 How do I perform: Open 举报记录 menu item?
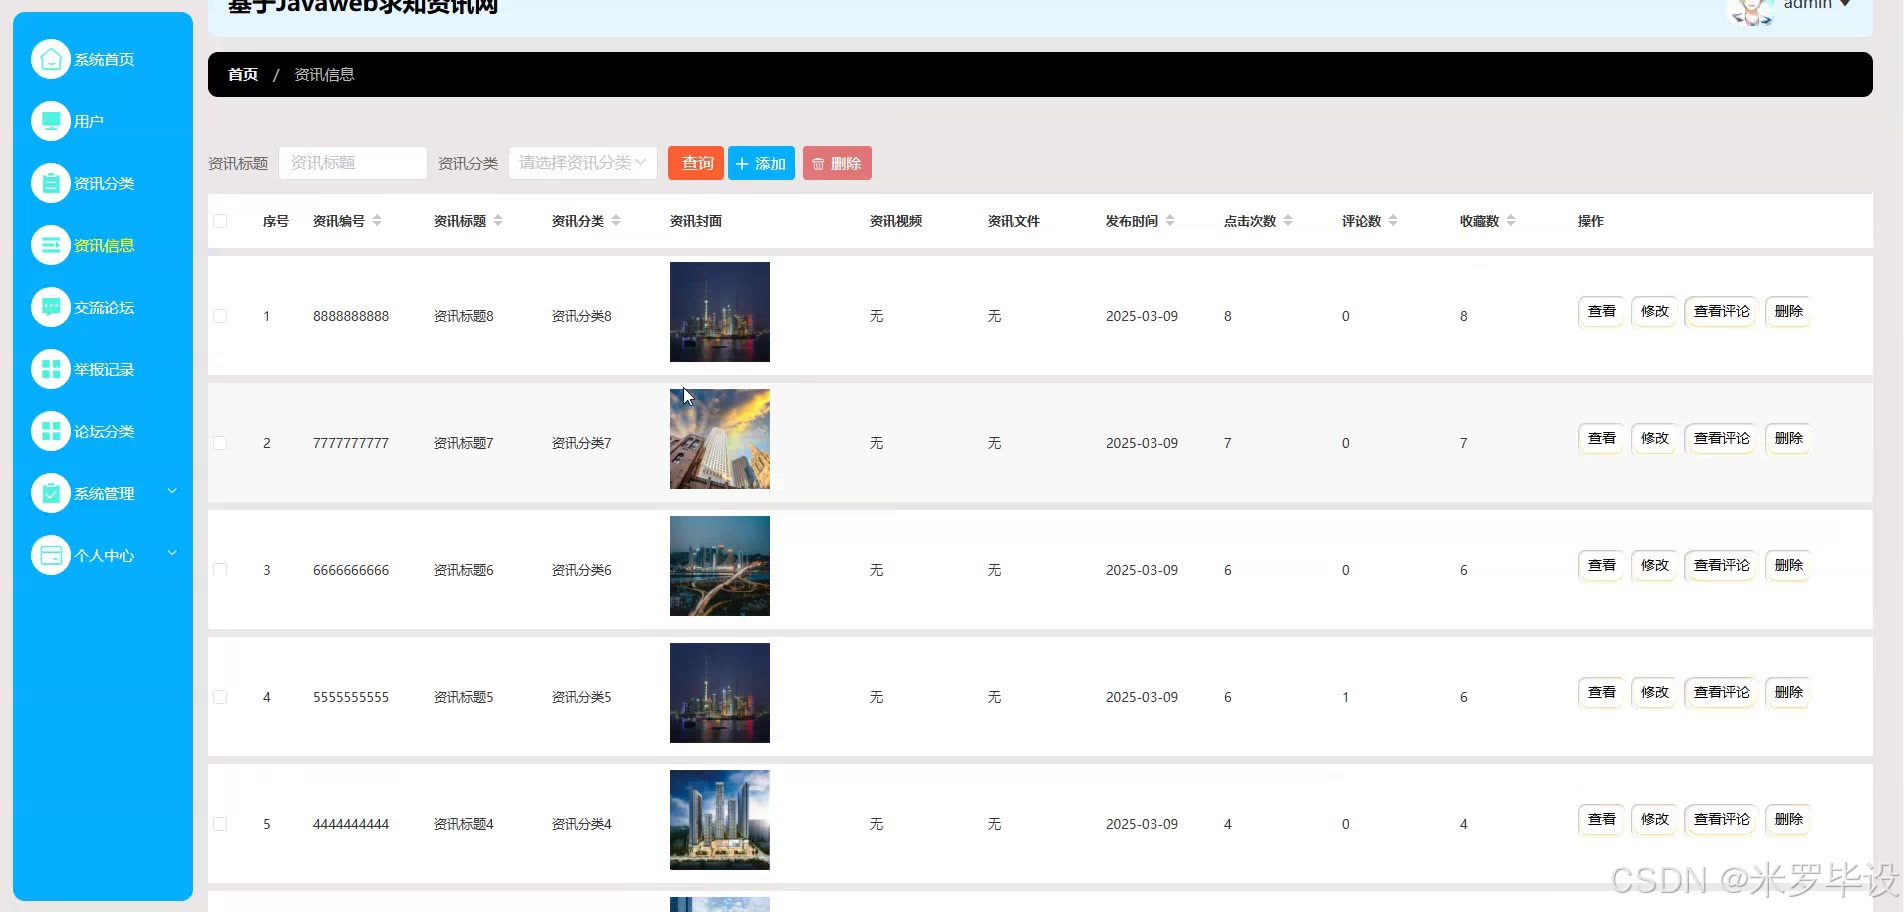point(103,369)
